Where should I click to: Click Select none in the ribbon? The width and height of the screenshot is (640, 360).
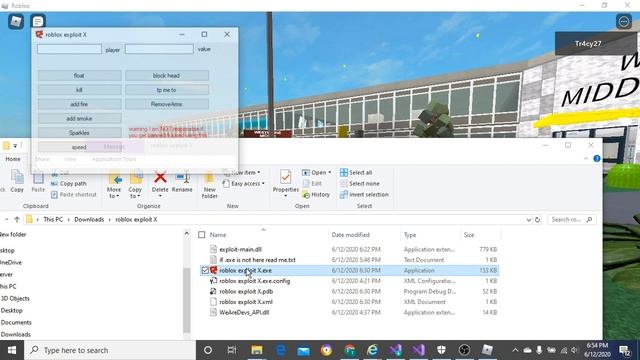[360, 184]
